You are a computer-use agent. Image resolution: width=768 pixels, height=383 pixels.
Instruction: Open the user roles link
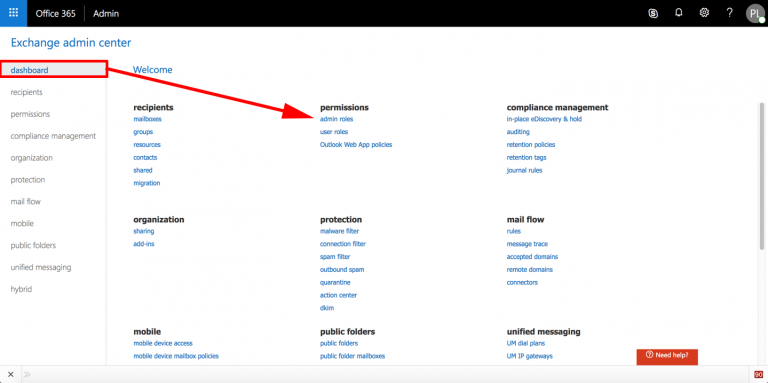point(334,132)
